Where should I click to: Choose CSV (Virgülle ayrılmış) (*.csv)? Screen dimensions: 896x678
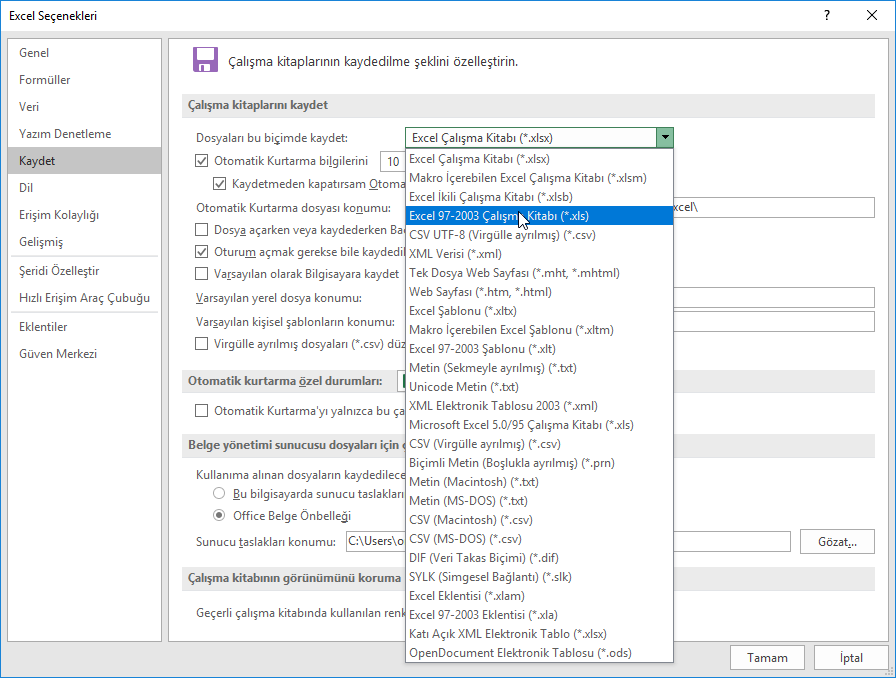[x=539, y=444]
